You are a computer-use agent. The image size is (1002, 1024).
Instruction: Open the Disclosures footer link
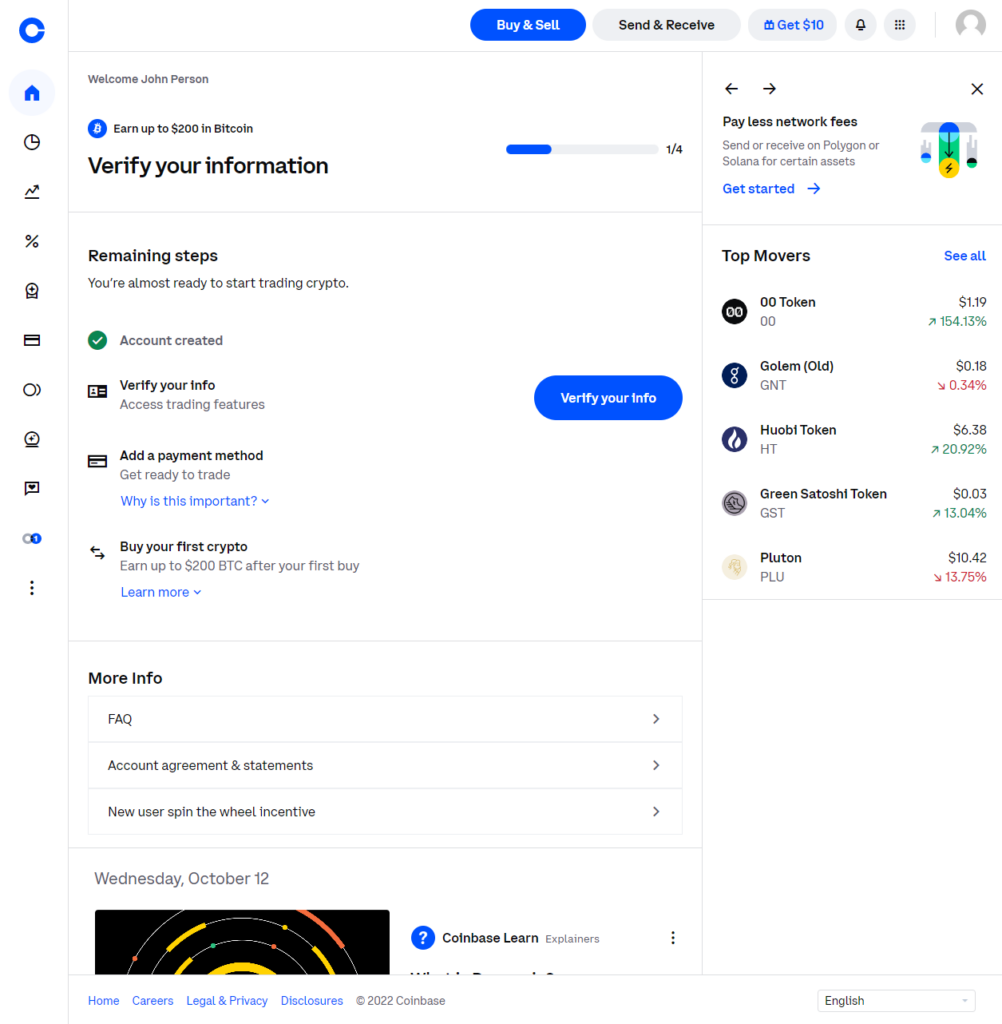tap(312, 1000)
